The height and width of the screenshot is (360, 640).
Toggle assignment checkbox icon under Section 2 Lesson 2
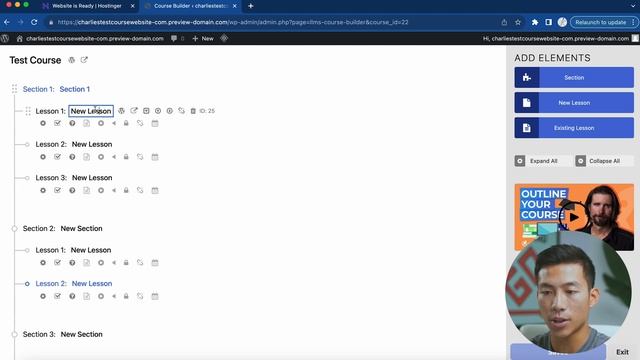click(57, 296)
